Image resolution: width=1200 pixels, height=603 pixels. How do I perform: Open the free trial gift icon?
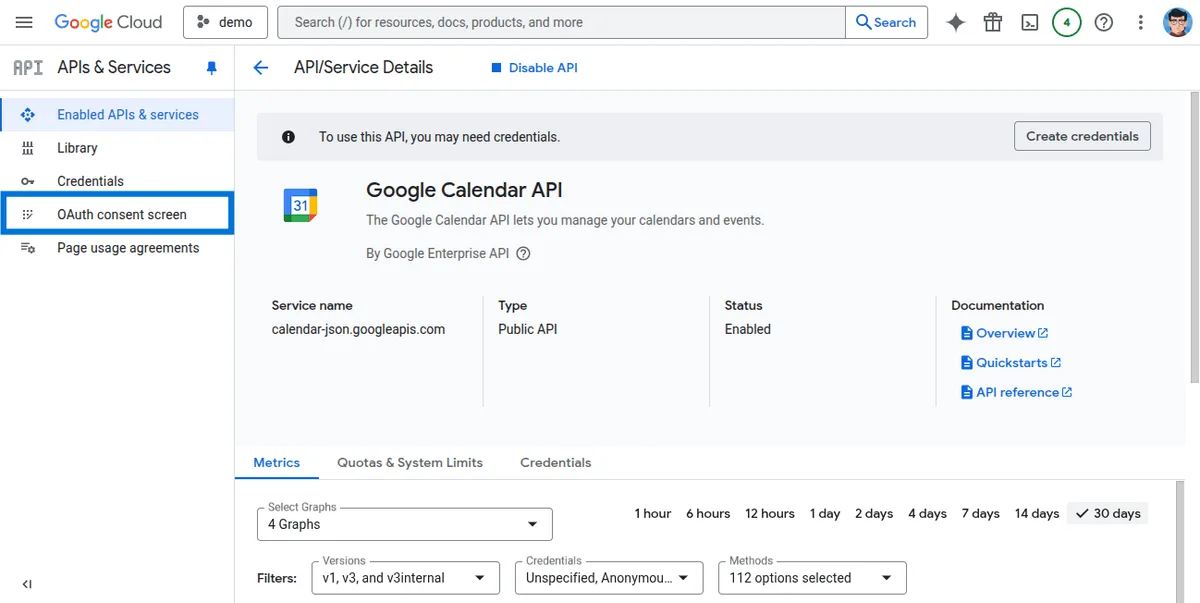992,22
